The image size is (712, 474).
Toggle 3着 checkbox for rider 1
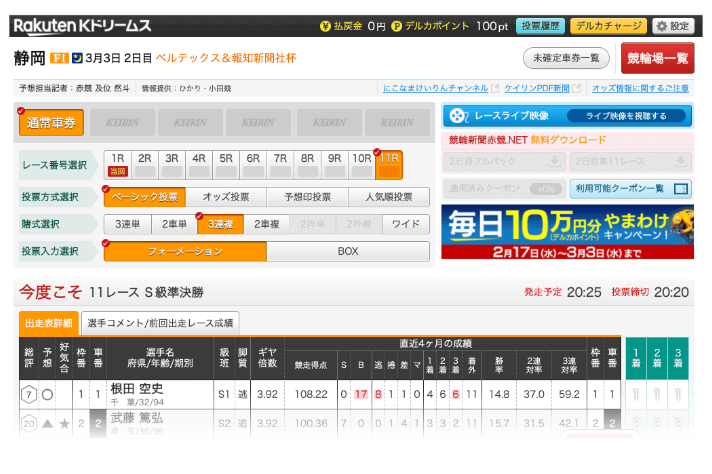[x=678, y=395]
